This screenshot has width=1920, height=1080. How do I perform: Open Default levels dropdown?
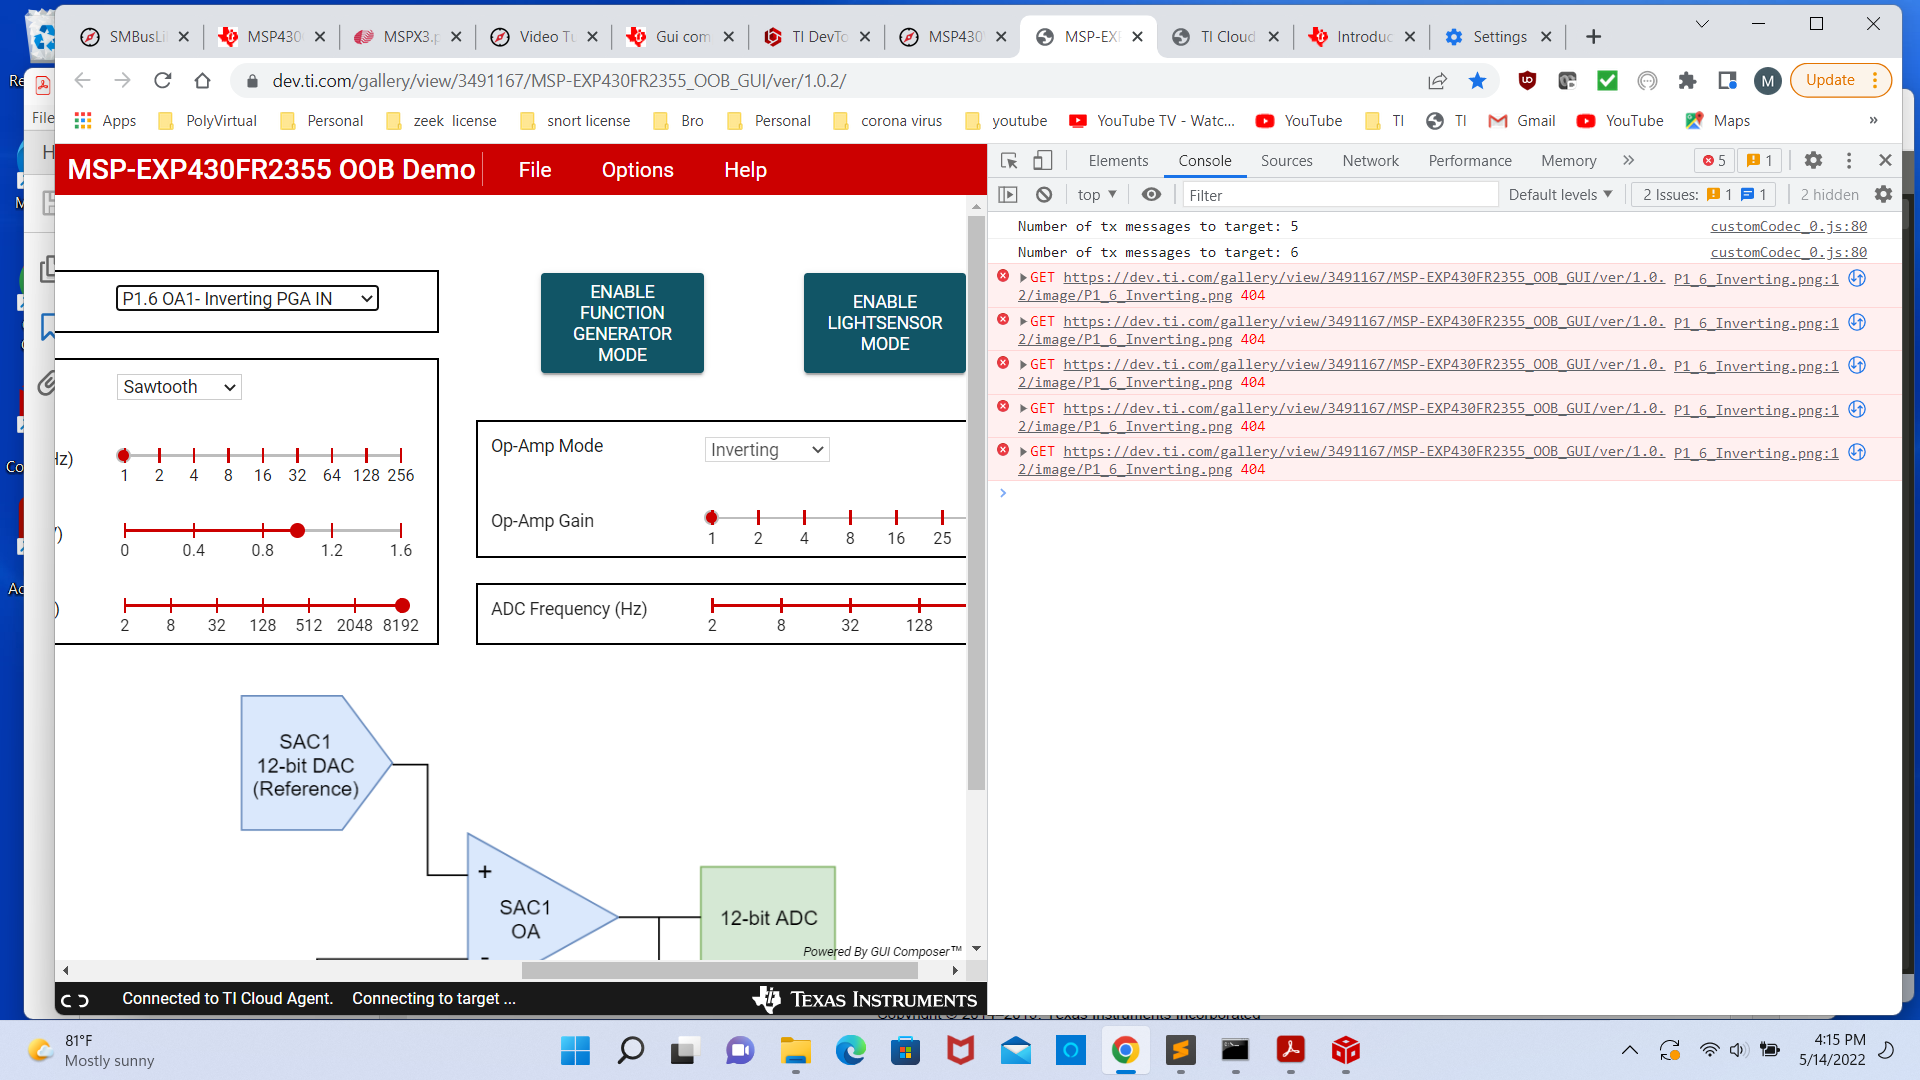coord(1560,194)
